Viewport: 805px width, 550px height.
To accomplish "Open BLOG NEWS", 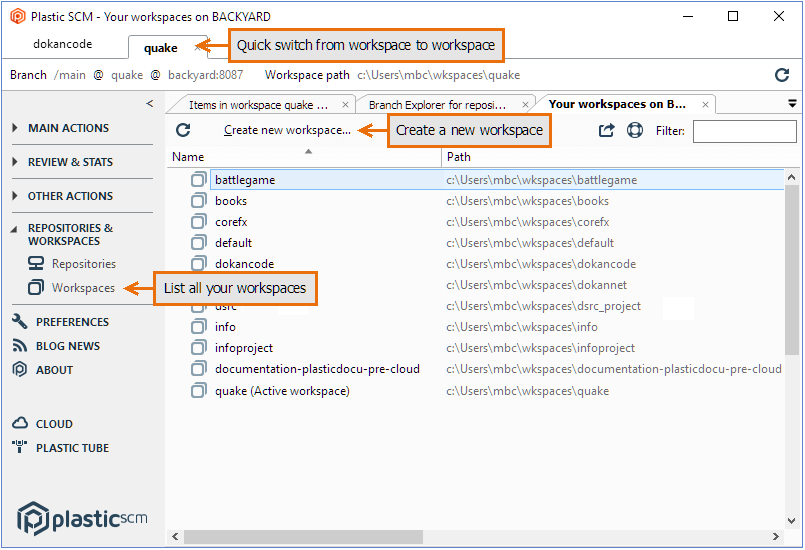I will pos(68,346).
